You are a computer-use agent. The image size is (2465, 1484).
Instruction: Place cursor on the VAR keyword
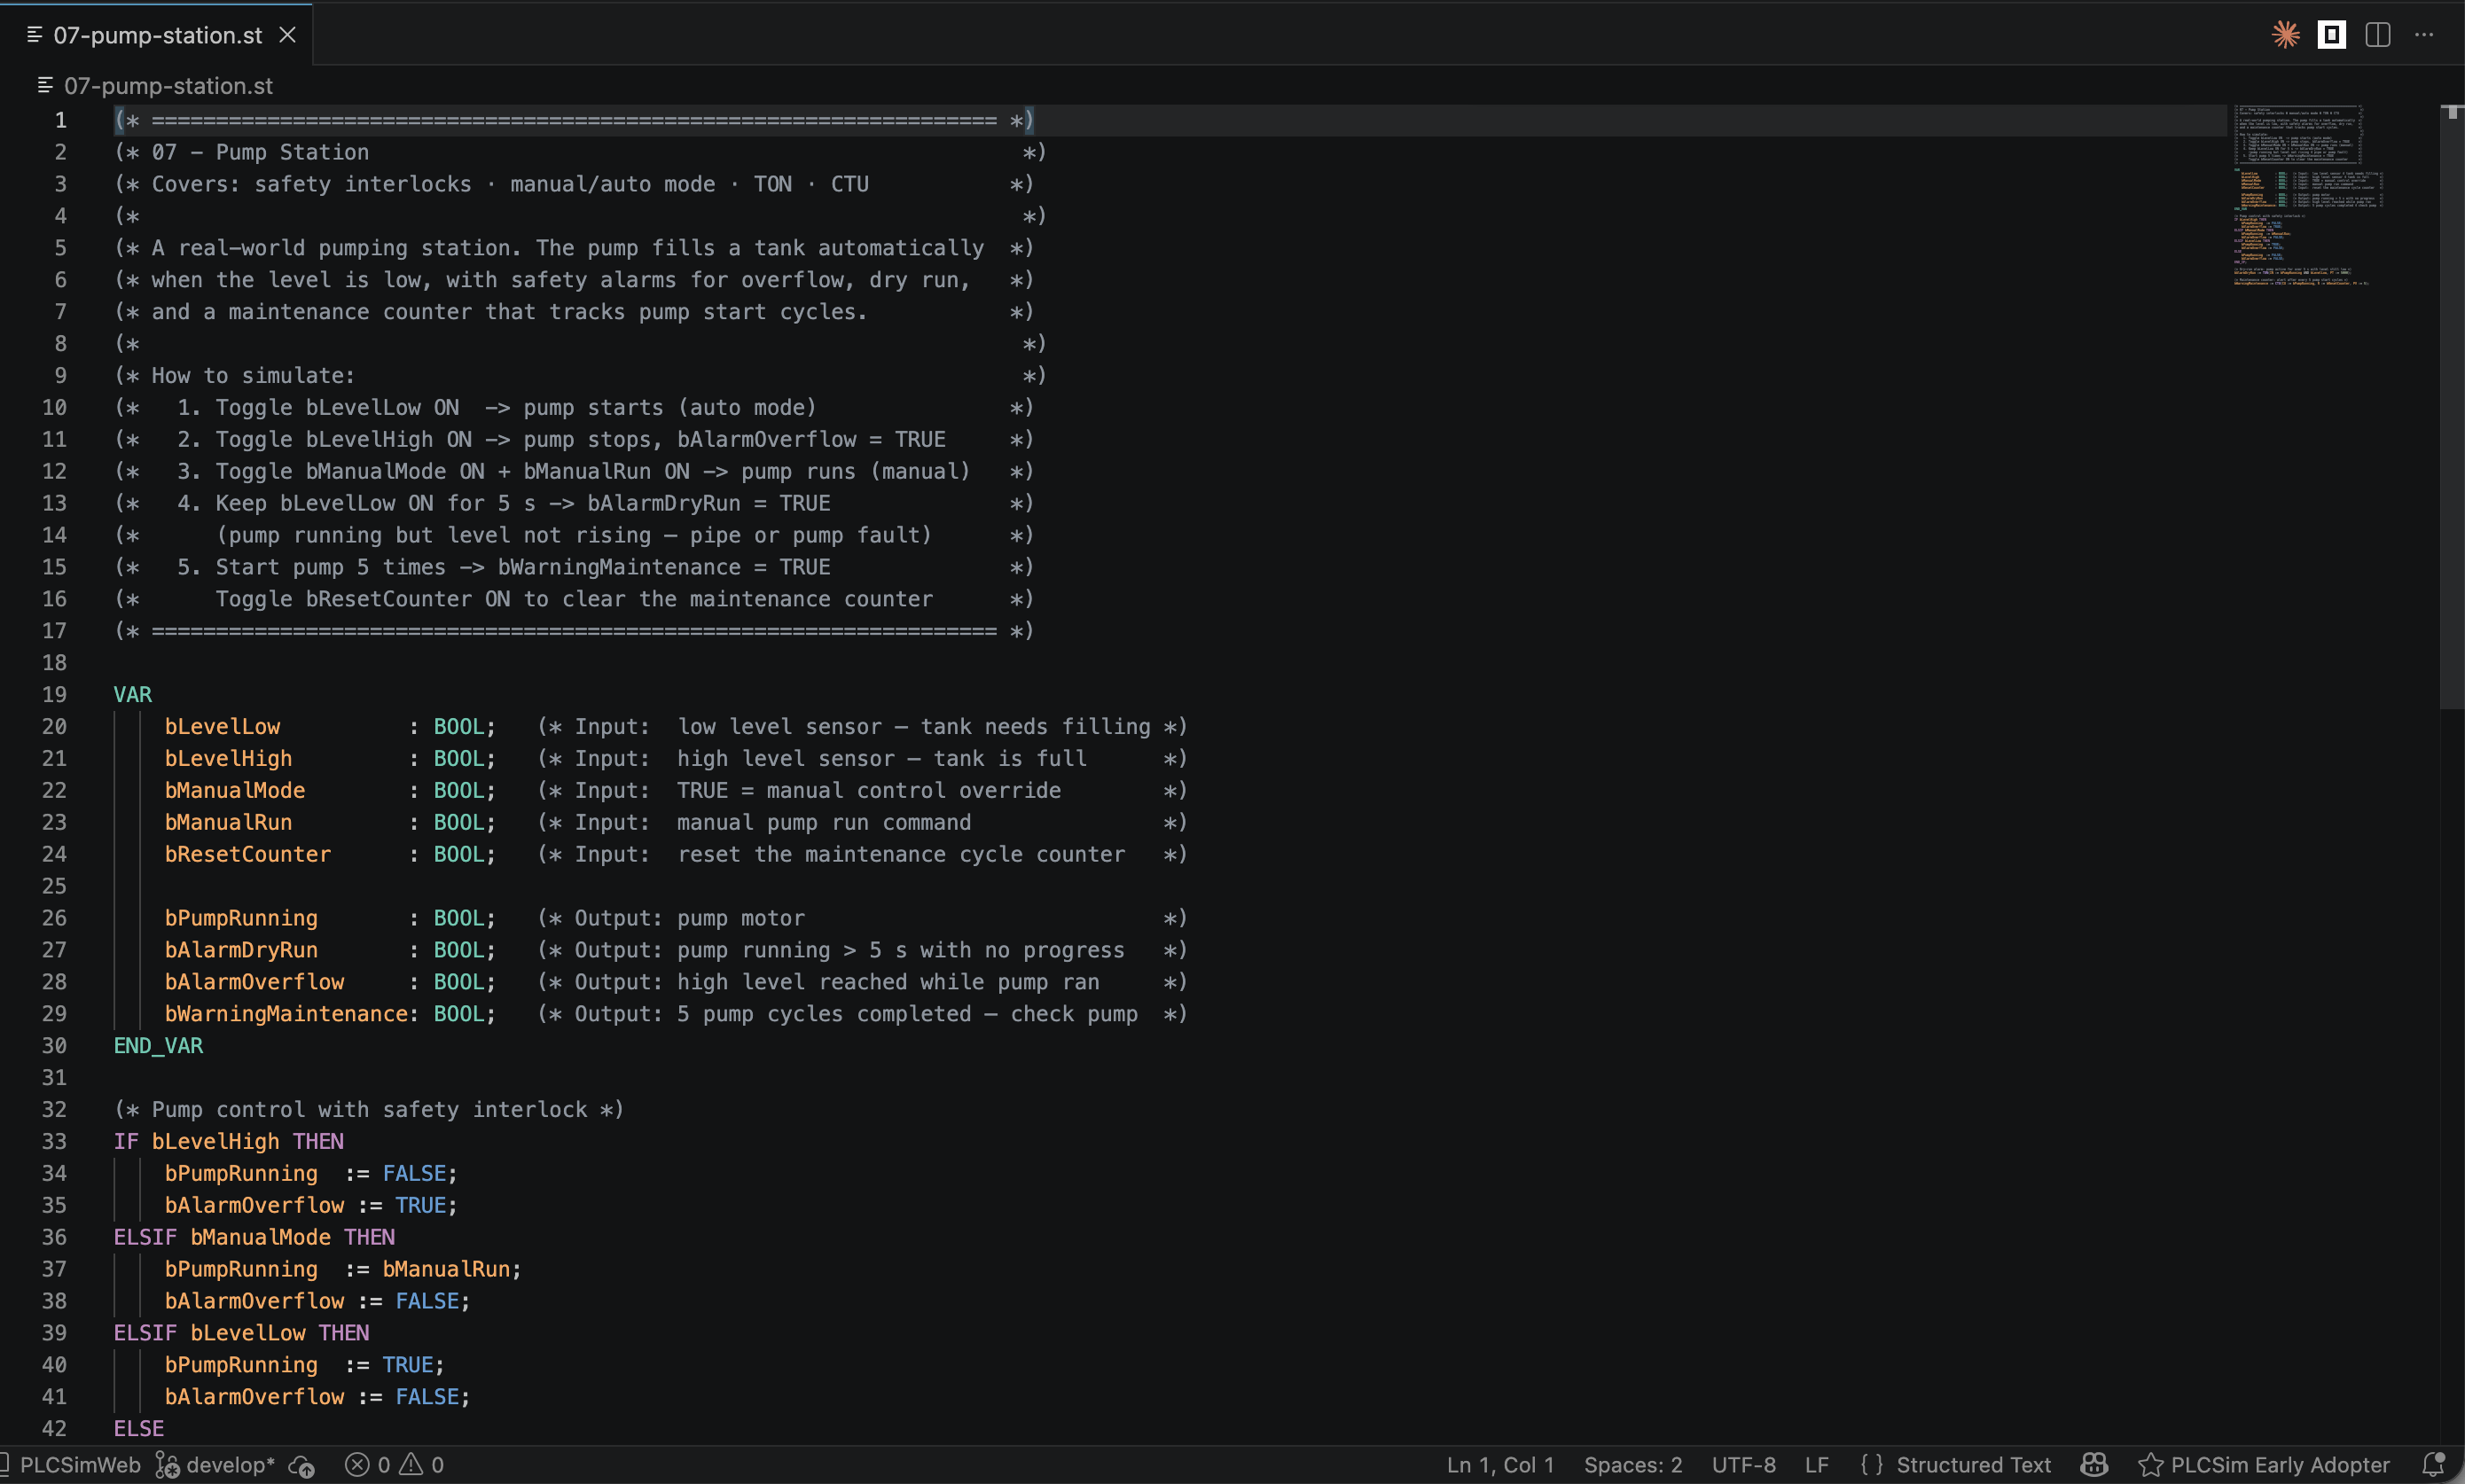pyautogui.click(x=132, y=695)
